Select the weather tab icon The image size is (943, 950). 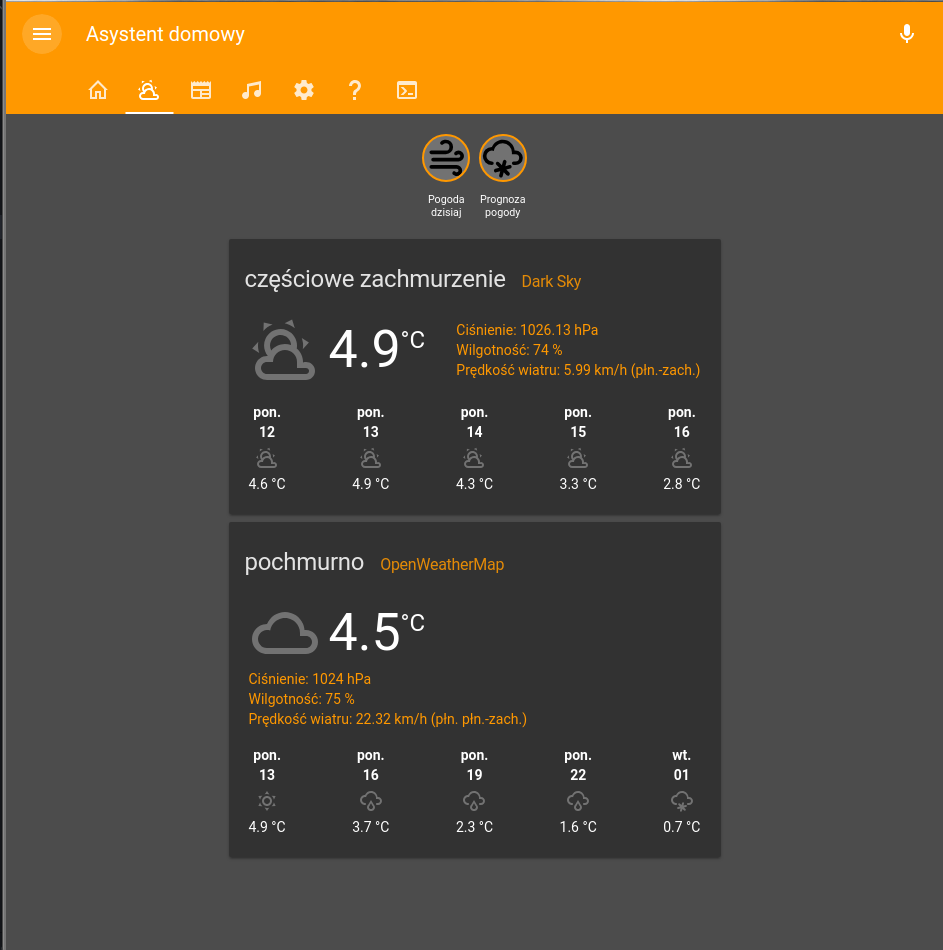point(149,90)
